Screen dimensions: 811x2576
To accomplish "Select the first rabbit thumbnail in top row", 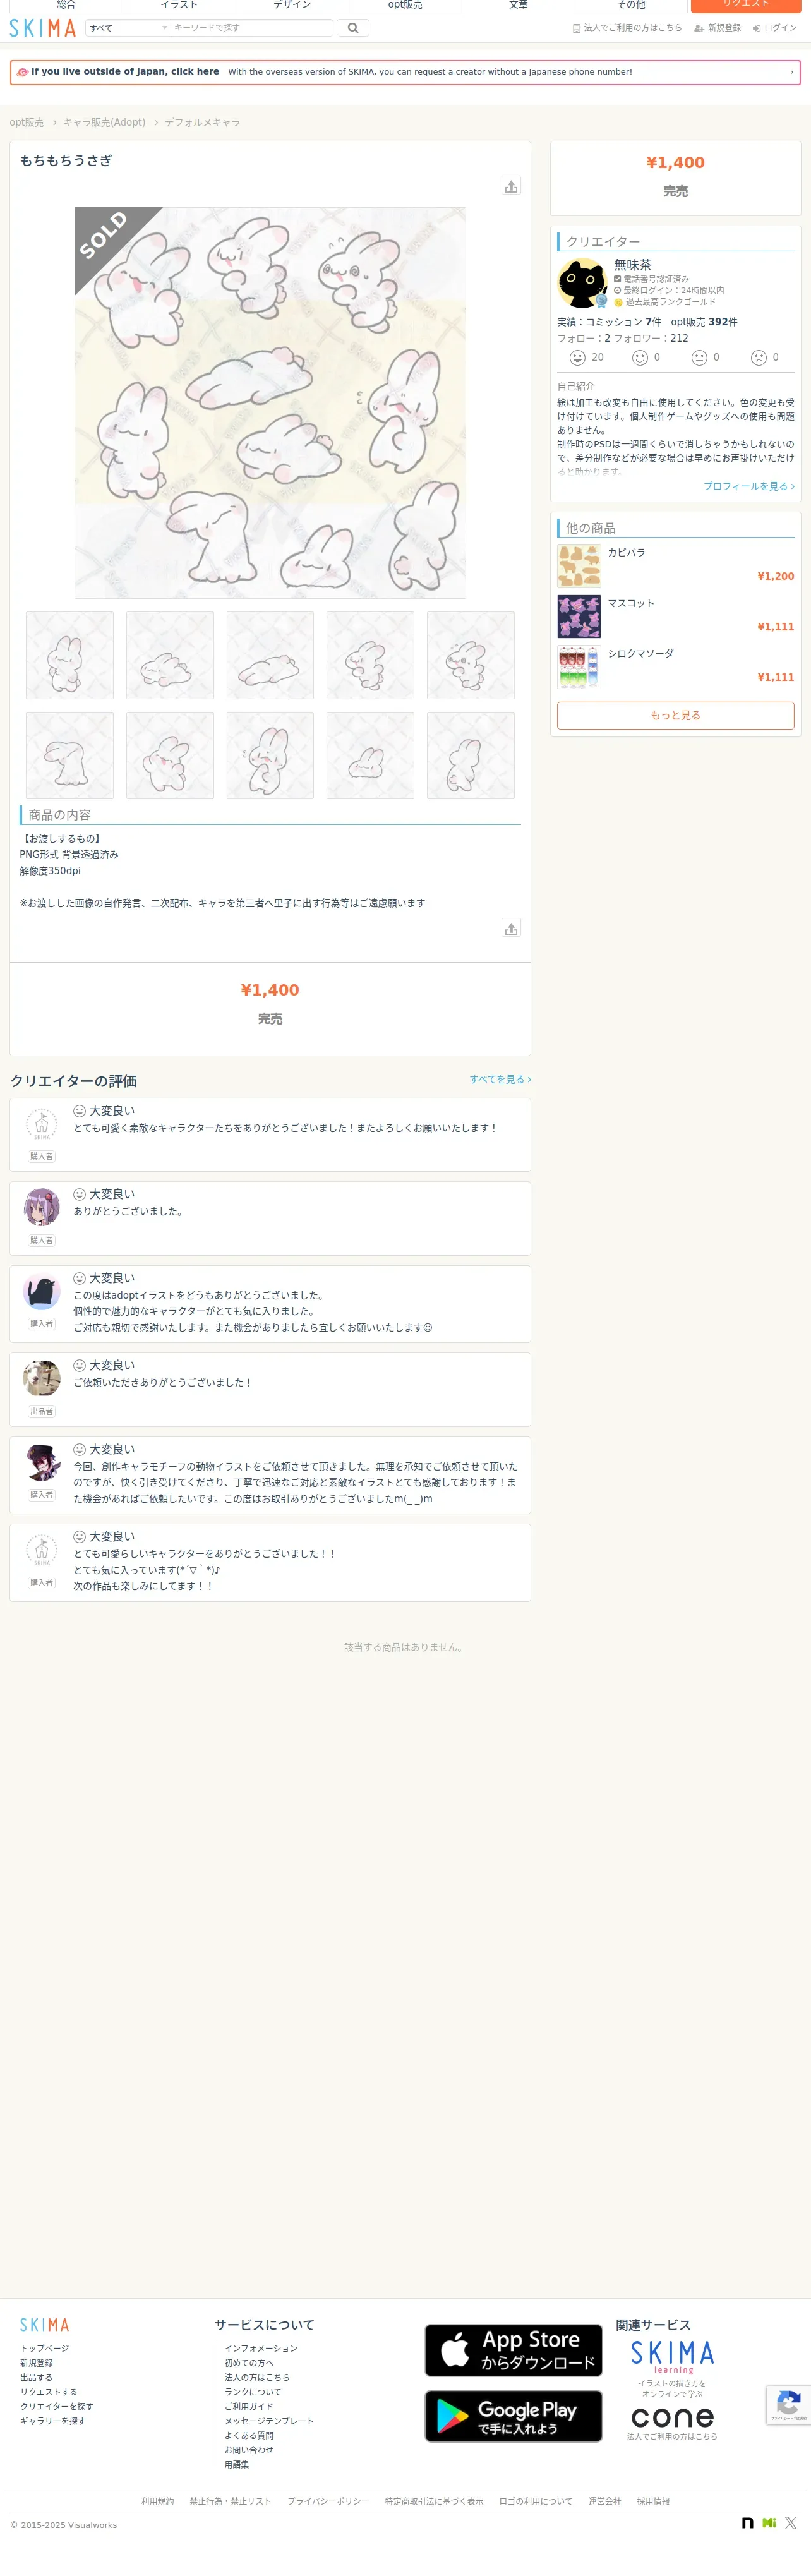I will [69, 655].
